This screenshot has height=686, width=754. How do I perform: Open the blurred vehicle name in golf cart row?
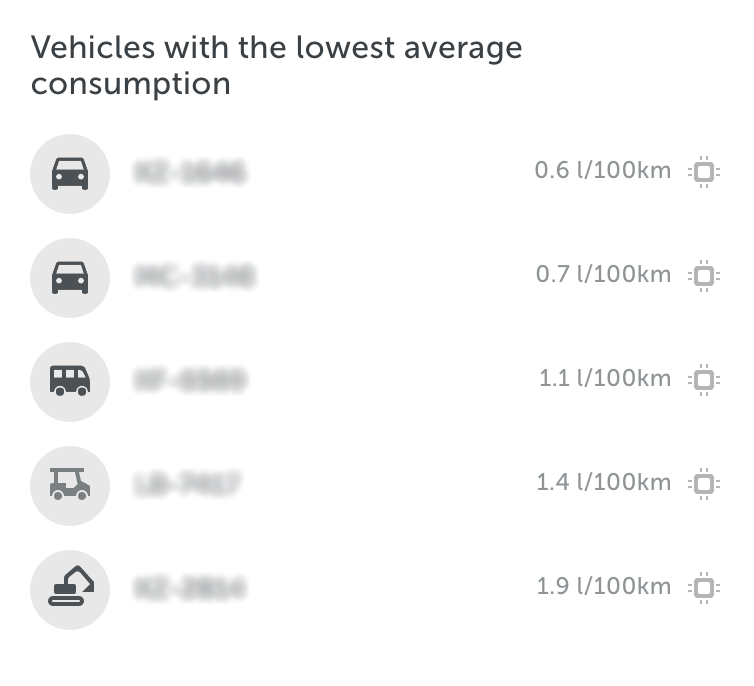point(187,484)
